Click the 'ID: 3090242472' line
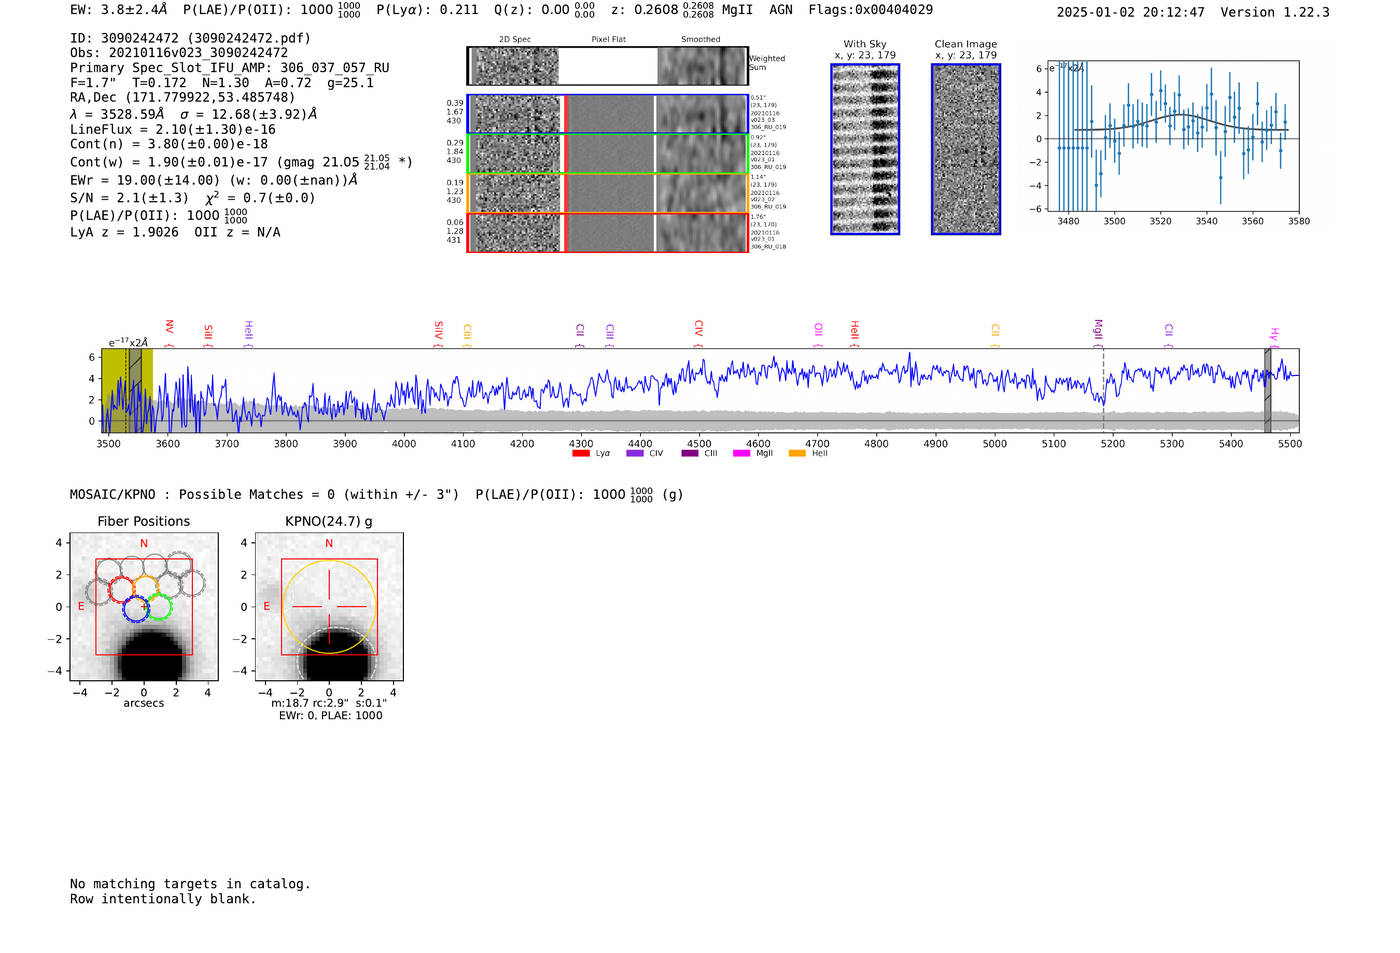 point(190,38)
